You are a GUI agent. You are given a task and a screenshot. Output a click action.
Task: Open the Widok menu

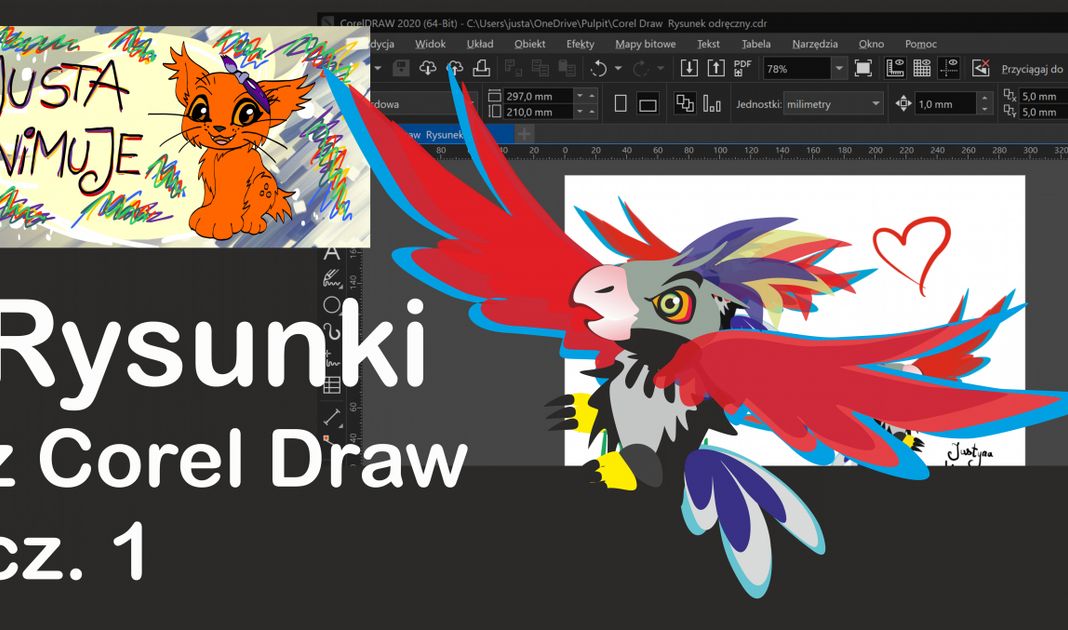tap(430, 44)
